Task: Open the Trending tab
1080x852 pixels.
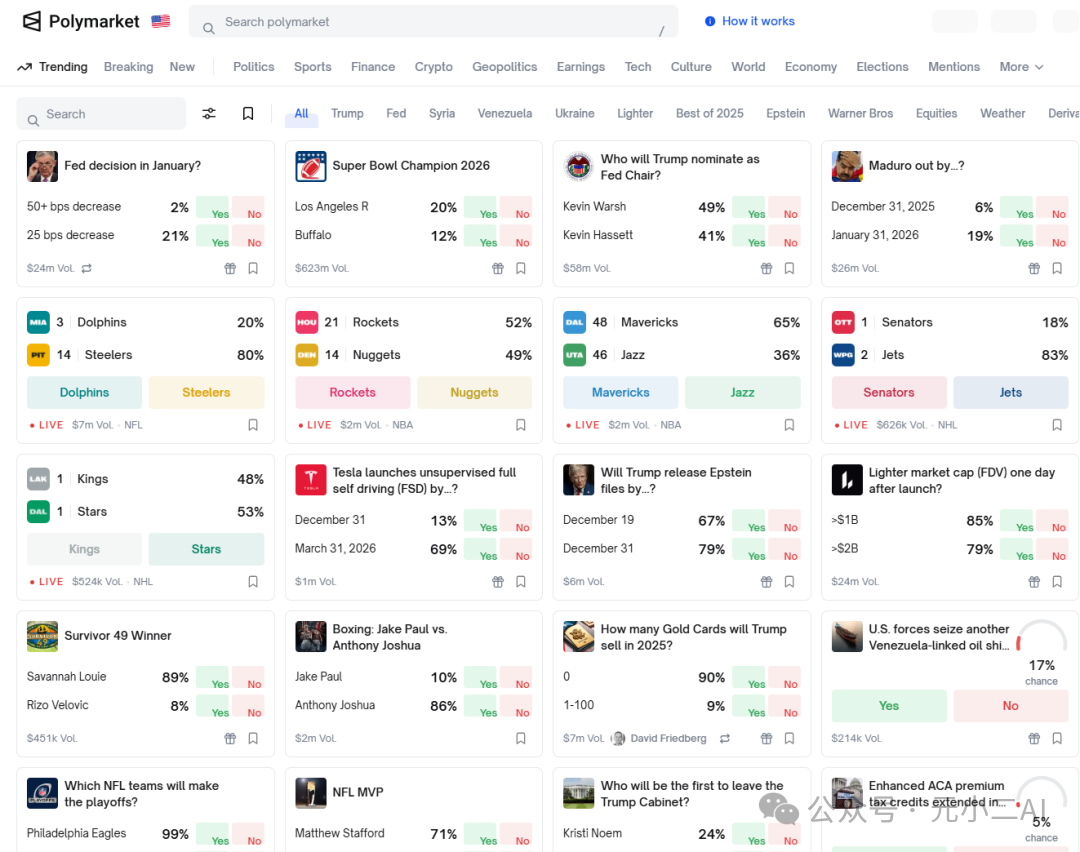Action: click(53, 67)
